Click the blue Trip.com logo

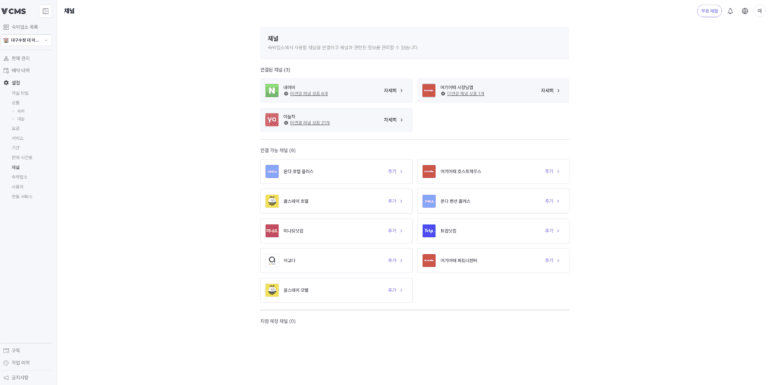(429, 231)
